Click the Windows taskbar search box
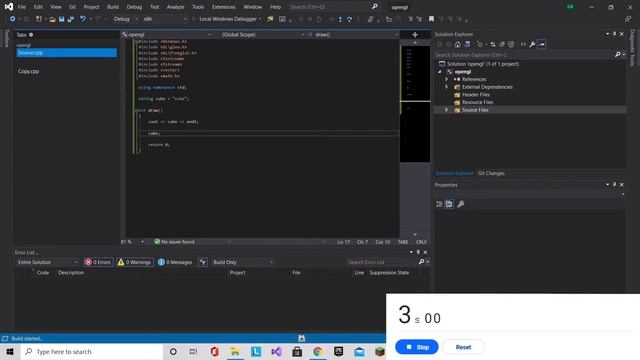Image resolution: width=640 pixels, height=360 pixels. pyautogui.click(x=91, y=351)
